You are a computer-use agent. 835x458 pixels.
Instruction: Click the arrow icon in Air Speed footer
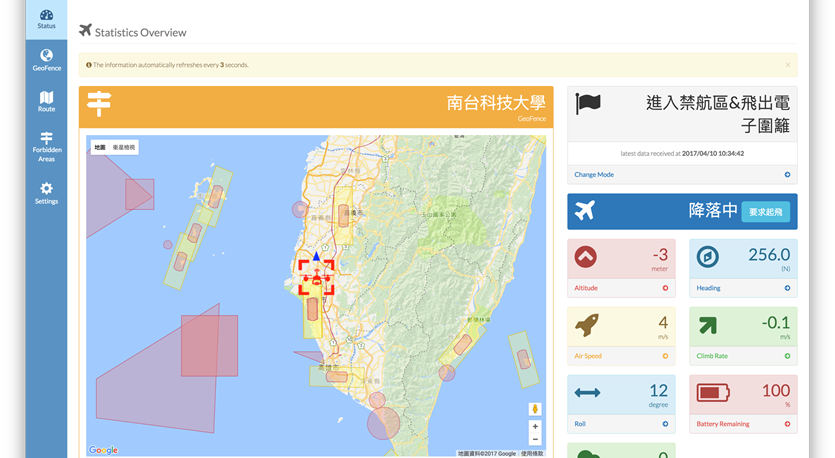(x=665, y=356)
